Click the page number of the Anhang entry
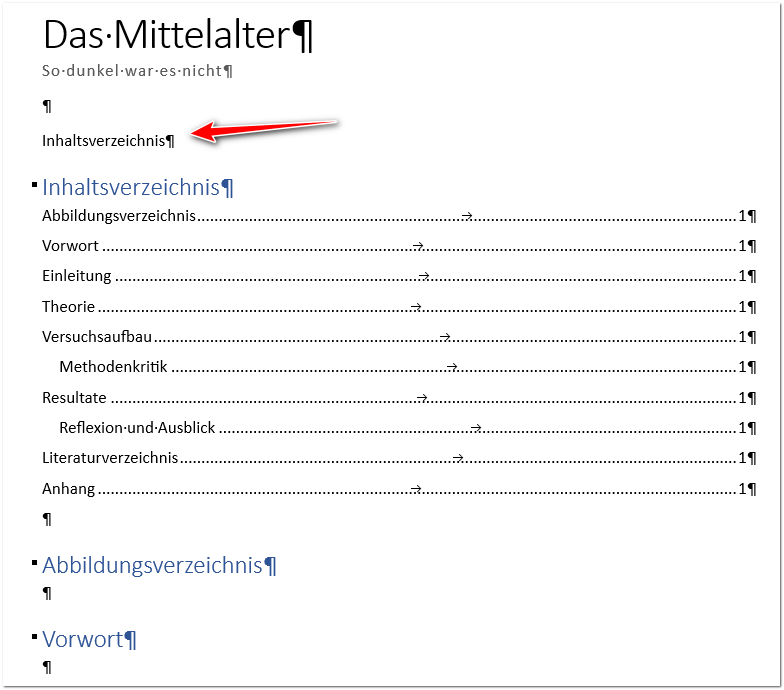This screenshot has width=784, height=690. coord(742,489)
